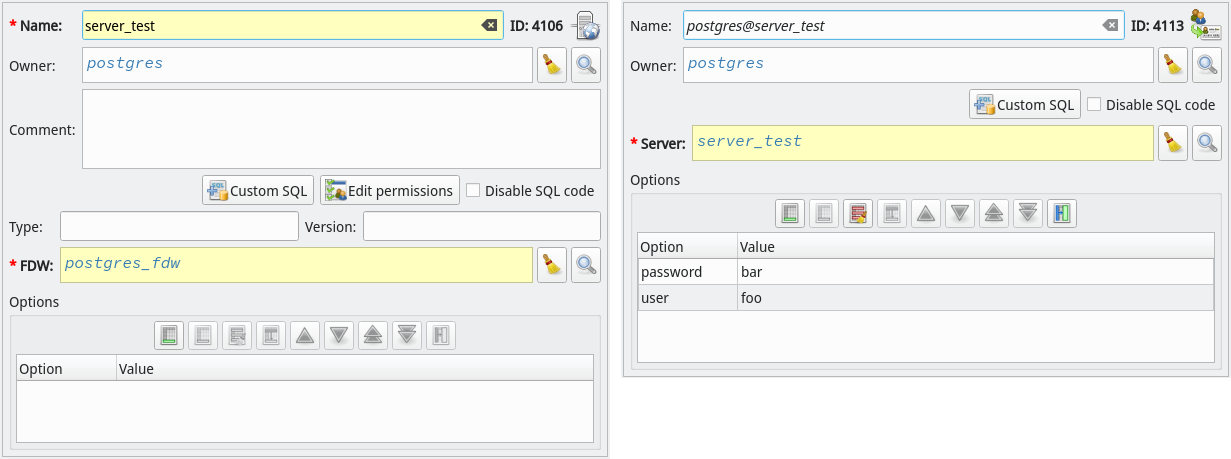
Task: Click Option column header in server form table
Action: [66, 369]
